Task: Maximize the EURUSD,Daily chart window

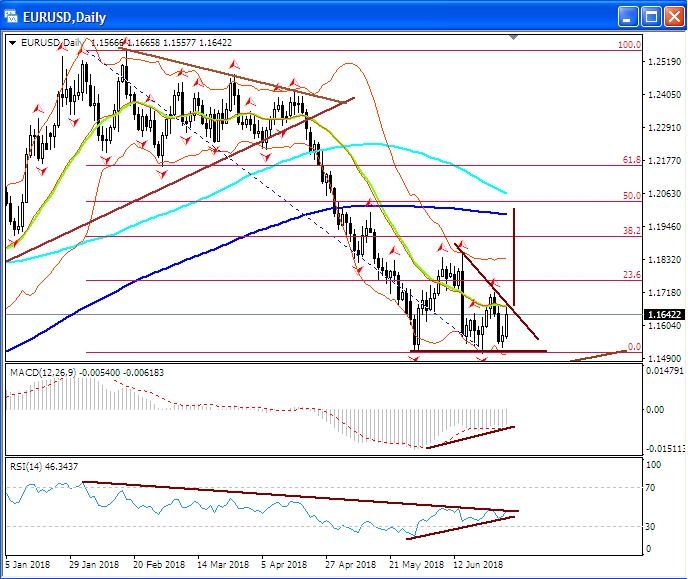Action: point(650,15)
